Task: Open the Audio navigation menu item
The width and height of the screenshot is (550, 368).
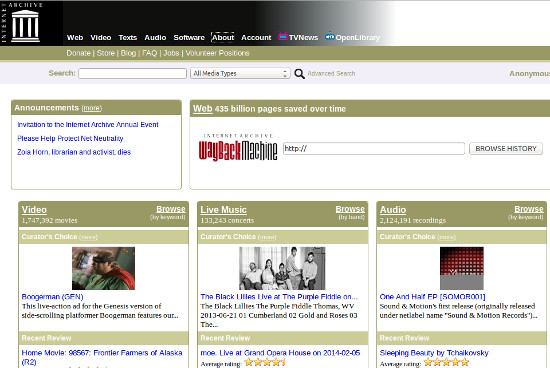Action: click(155, 38)
